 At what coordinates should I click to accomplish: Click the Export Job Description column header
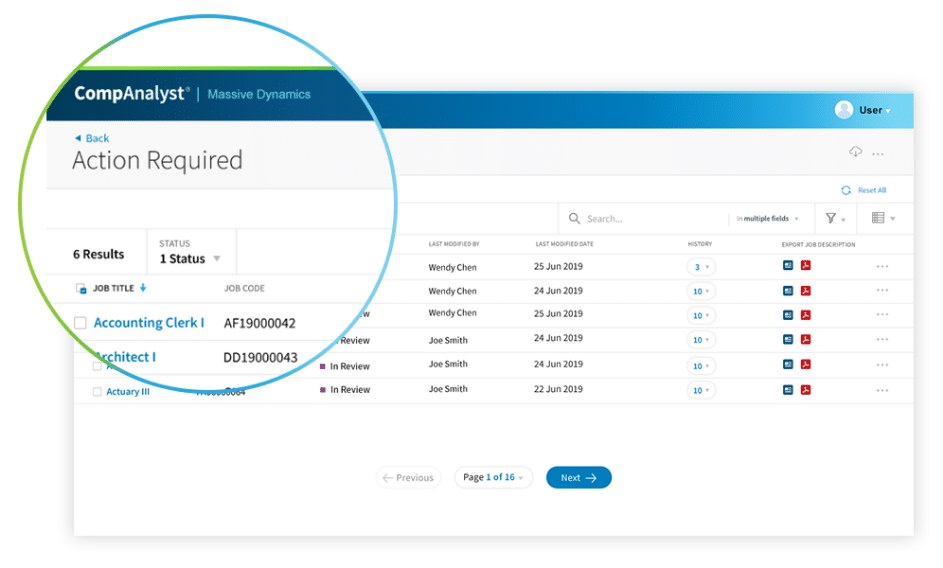[x=819, y=245]
